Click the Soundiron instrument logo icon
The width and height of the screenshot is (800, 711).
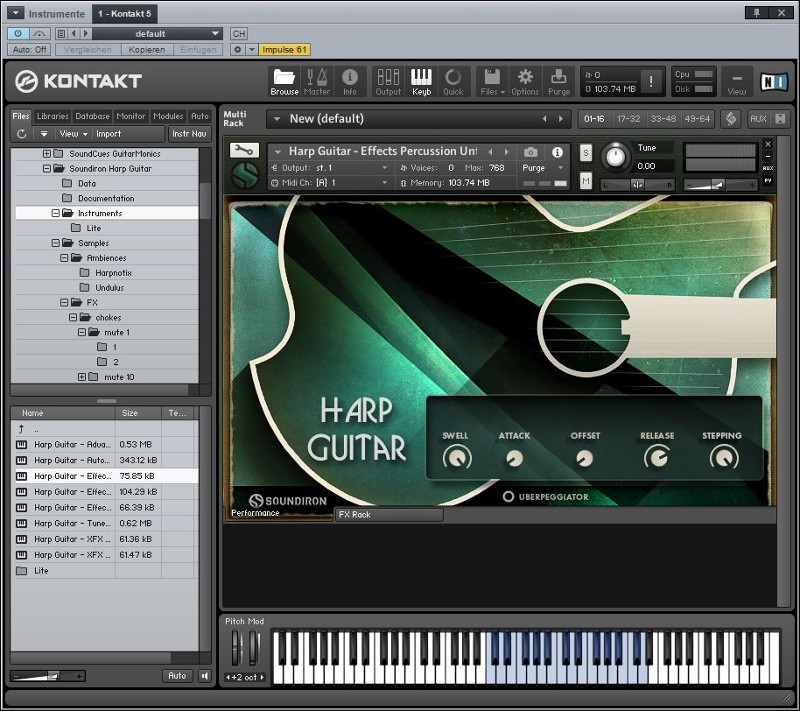[x=245, y=174]
